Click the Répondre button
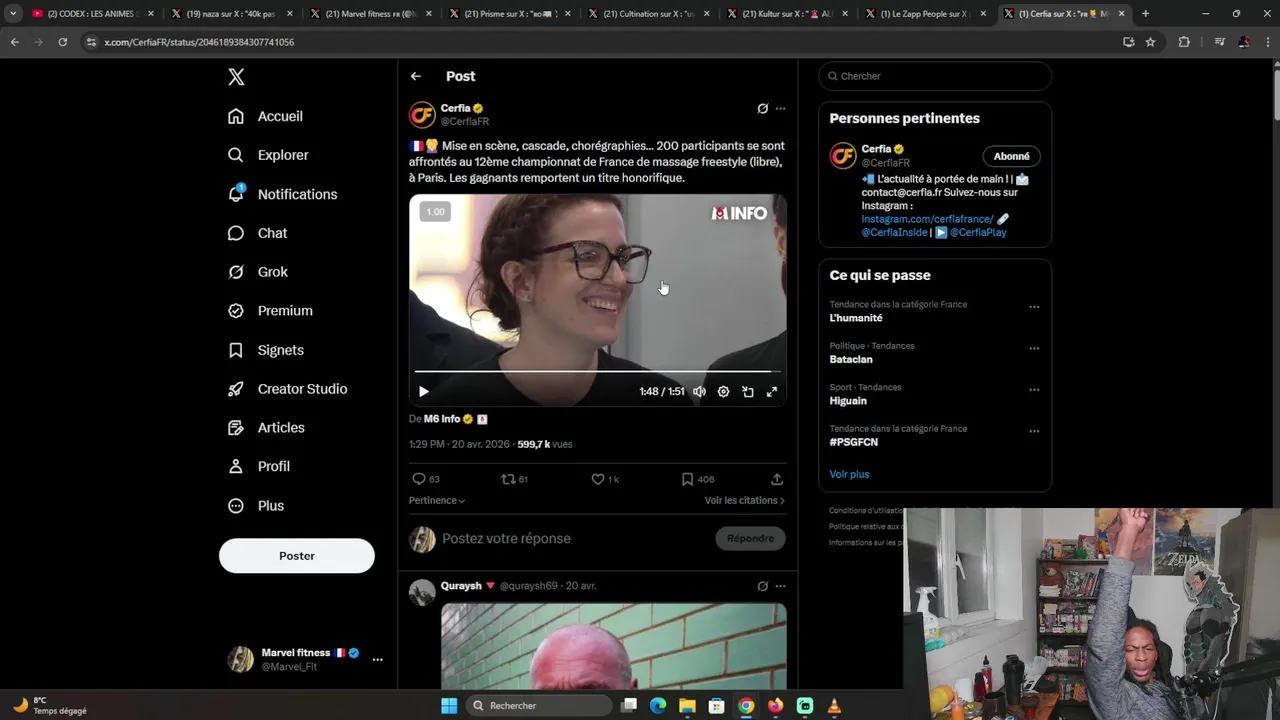 tap(751, 539)
